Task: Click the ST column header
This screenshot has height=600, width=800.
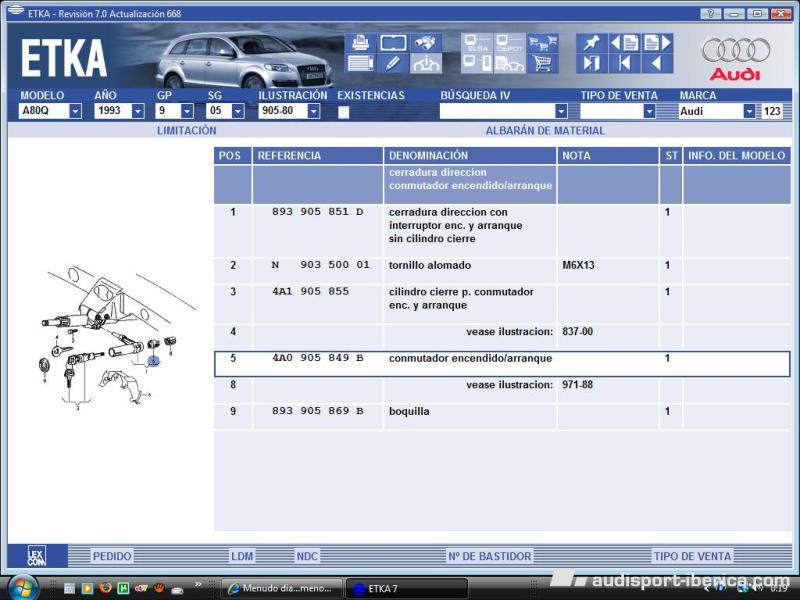Action: [671, 156]
